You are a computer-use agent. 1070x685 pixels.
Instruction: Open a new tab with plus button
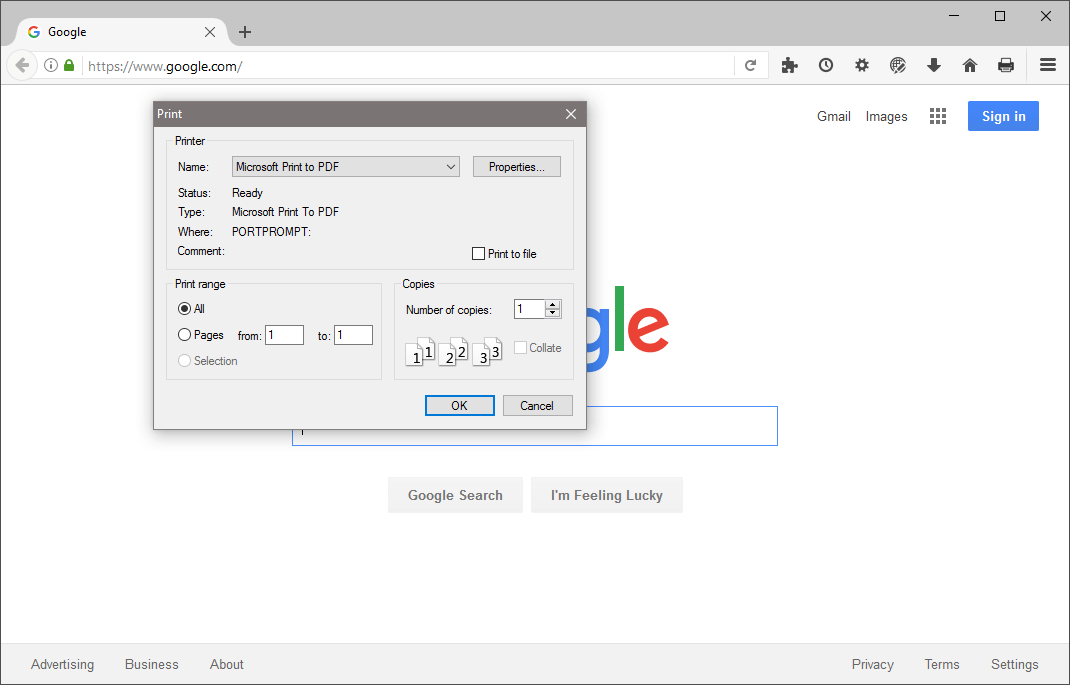pyautogui.click(x=245, y=32)
